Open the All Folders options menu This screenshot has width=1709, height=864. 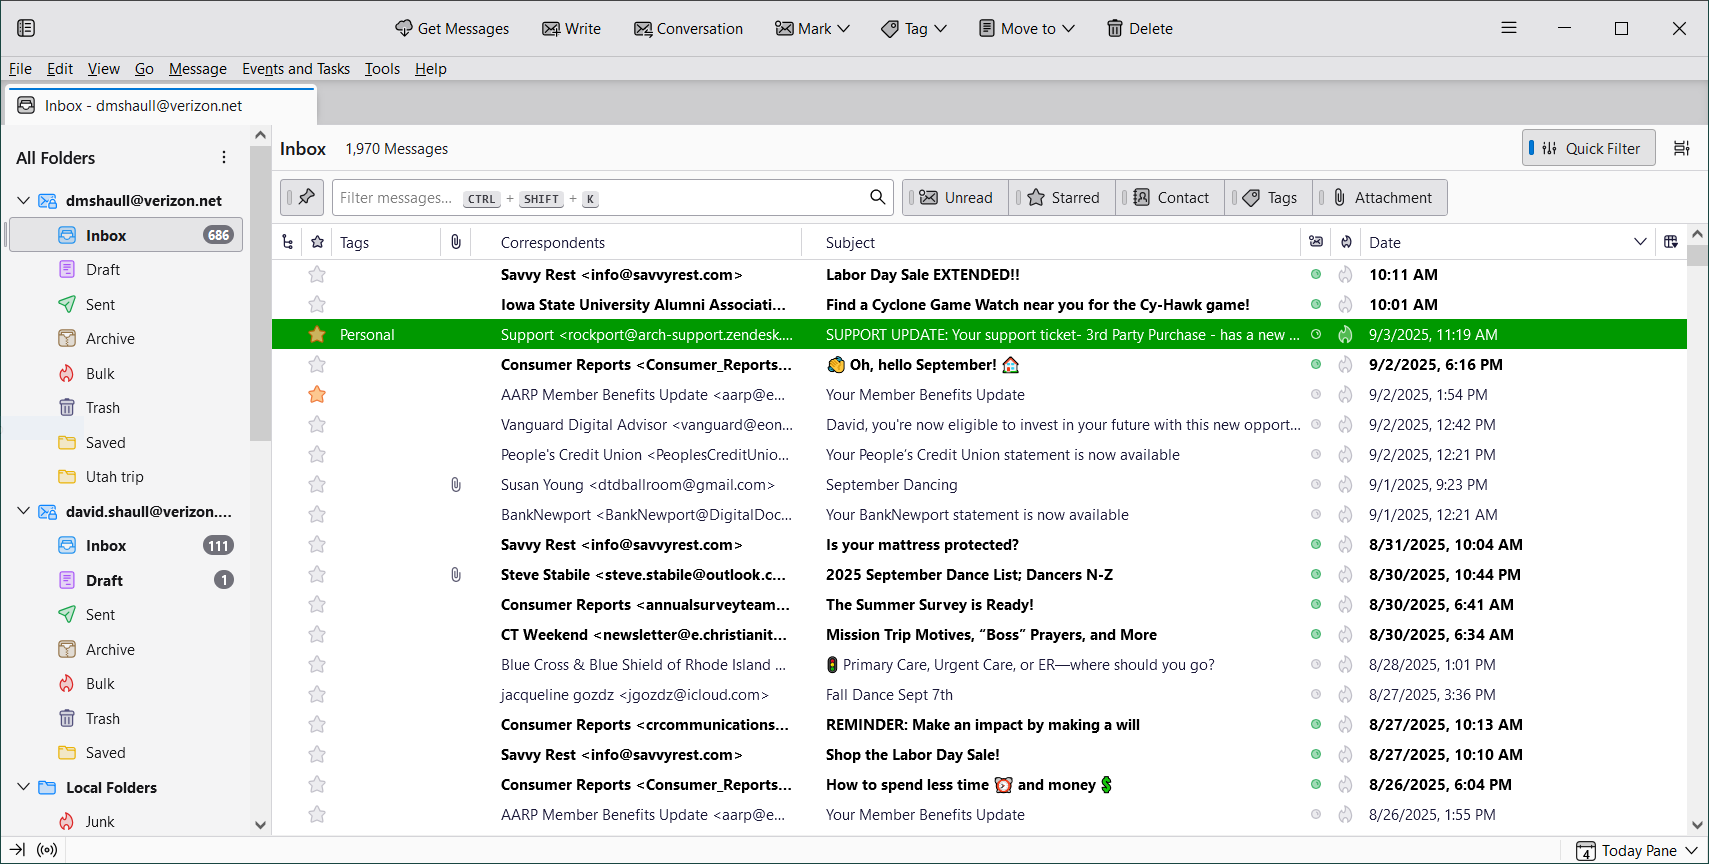[x=224, y=157]
